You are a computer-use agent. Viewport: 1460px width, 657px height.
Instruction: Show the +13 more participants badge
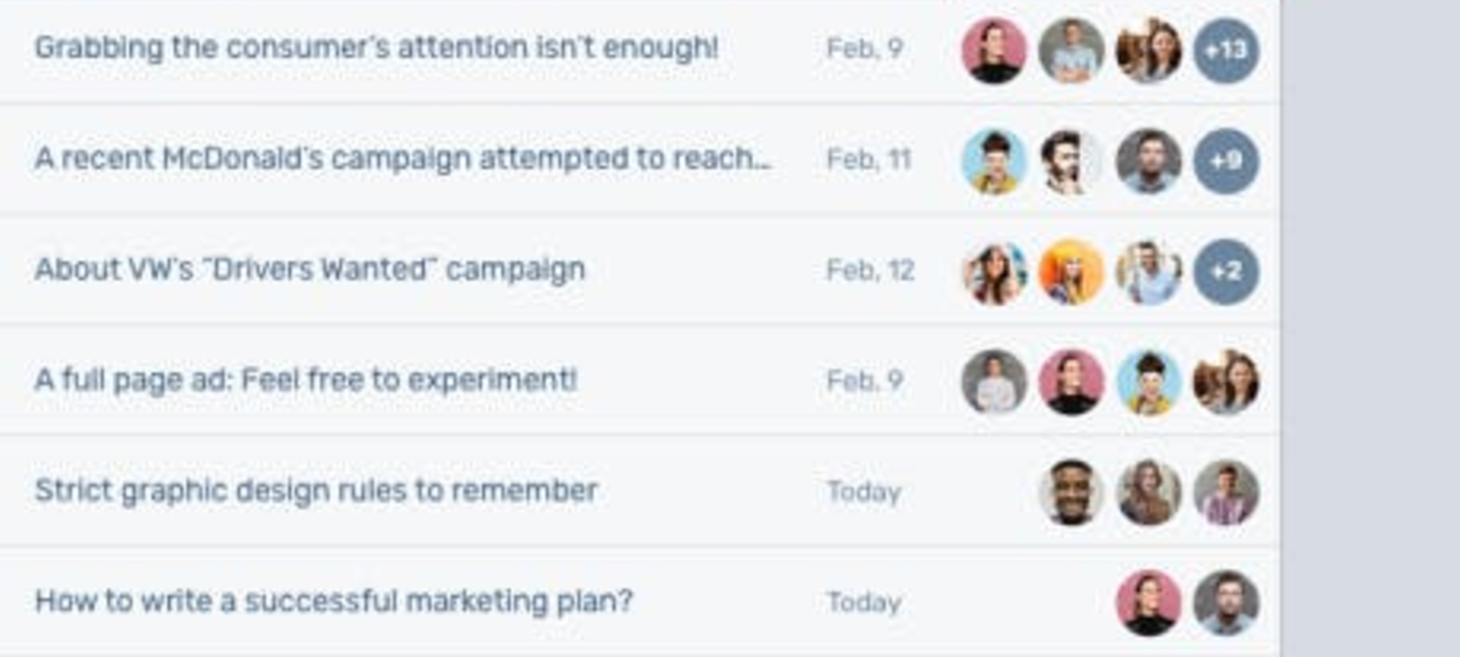point(1226,50)
